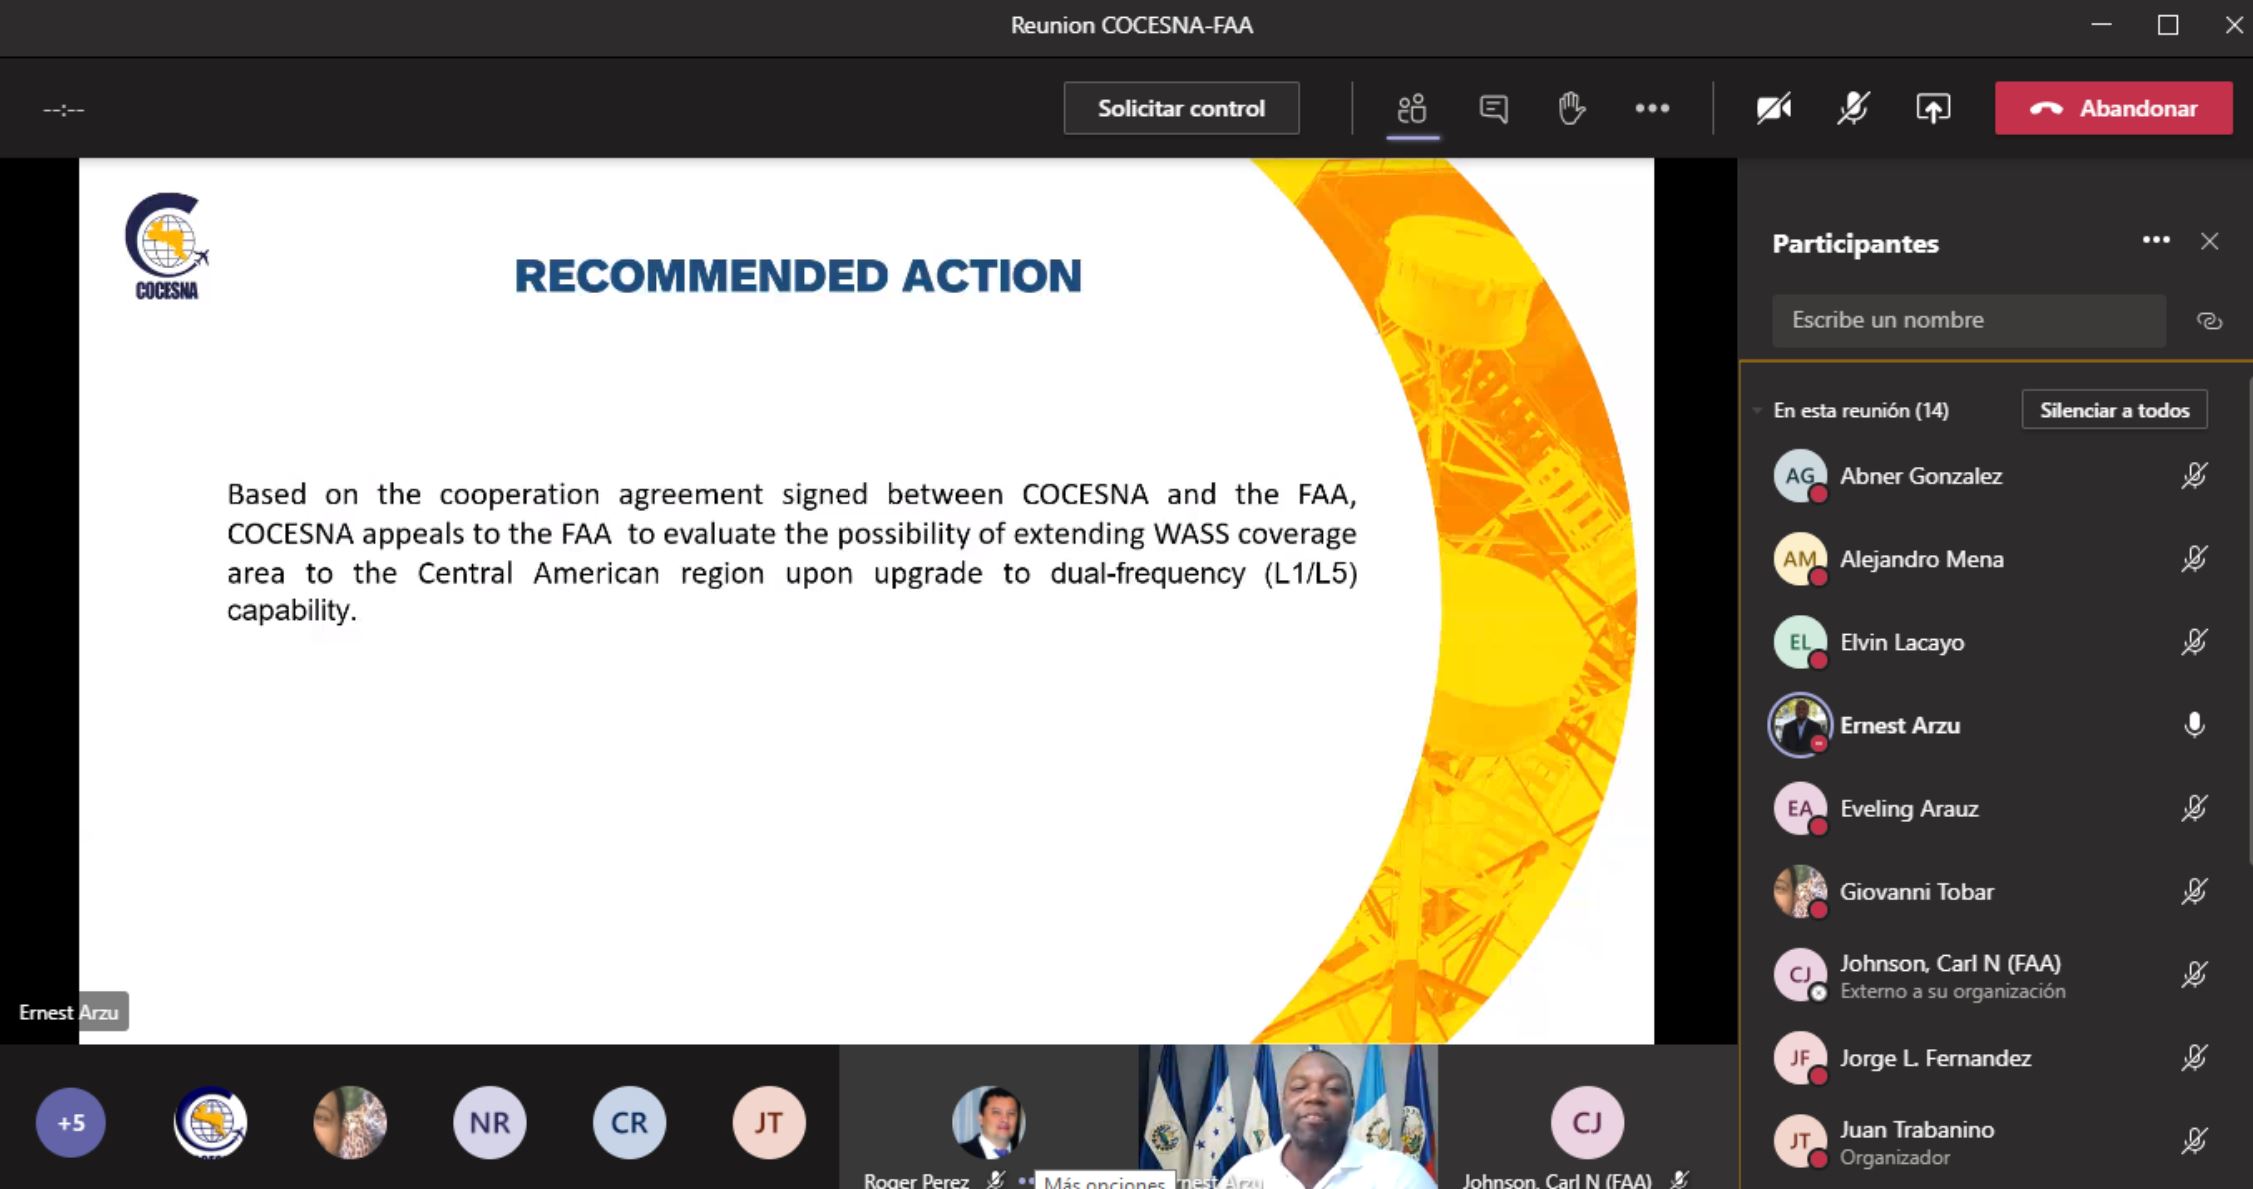2253x1189 pixels.
Task: Click 'Externo a su organización' label
Action: [1952, 992]
